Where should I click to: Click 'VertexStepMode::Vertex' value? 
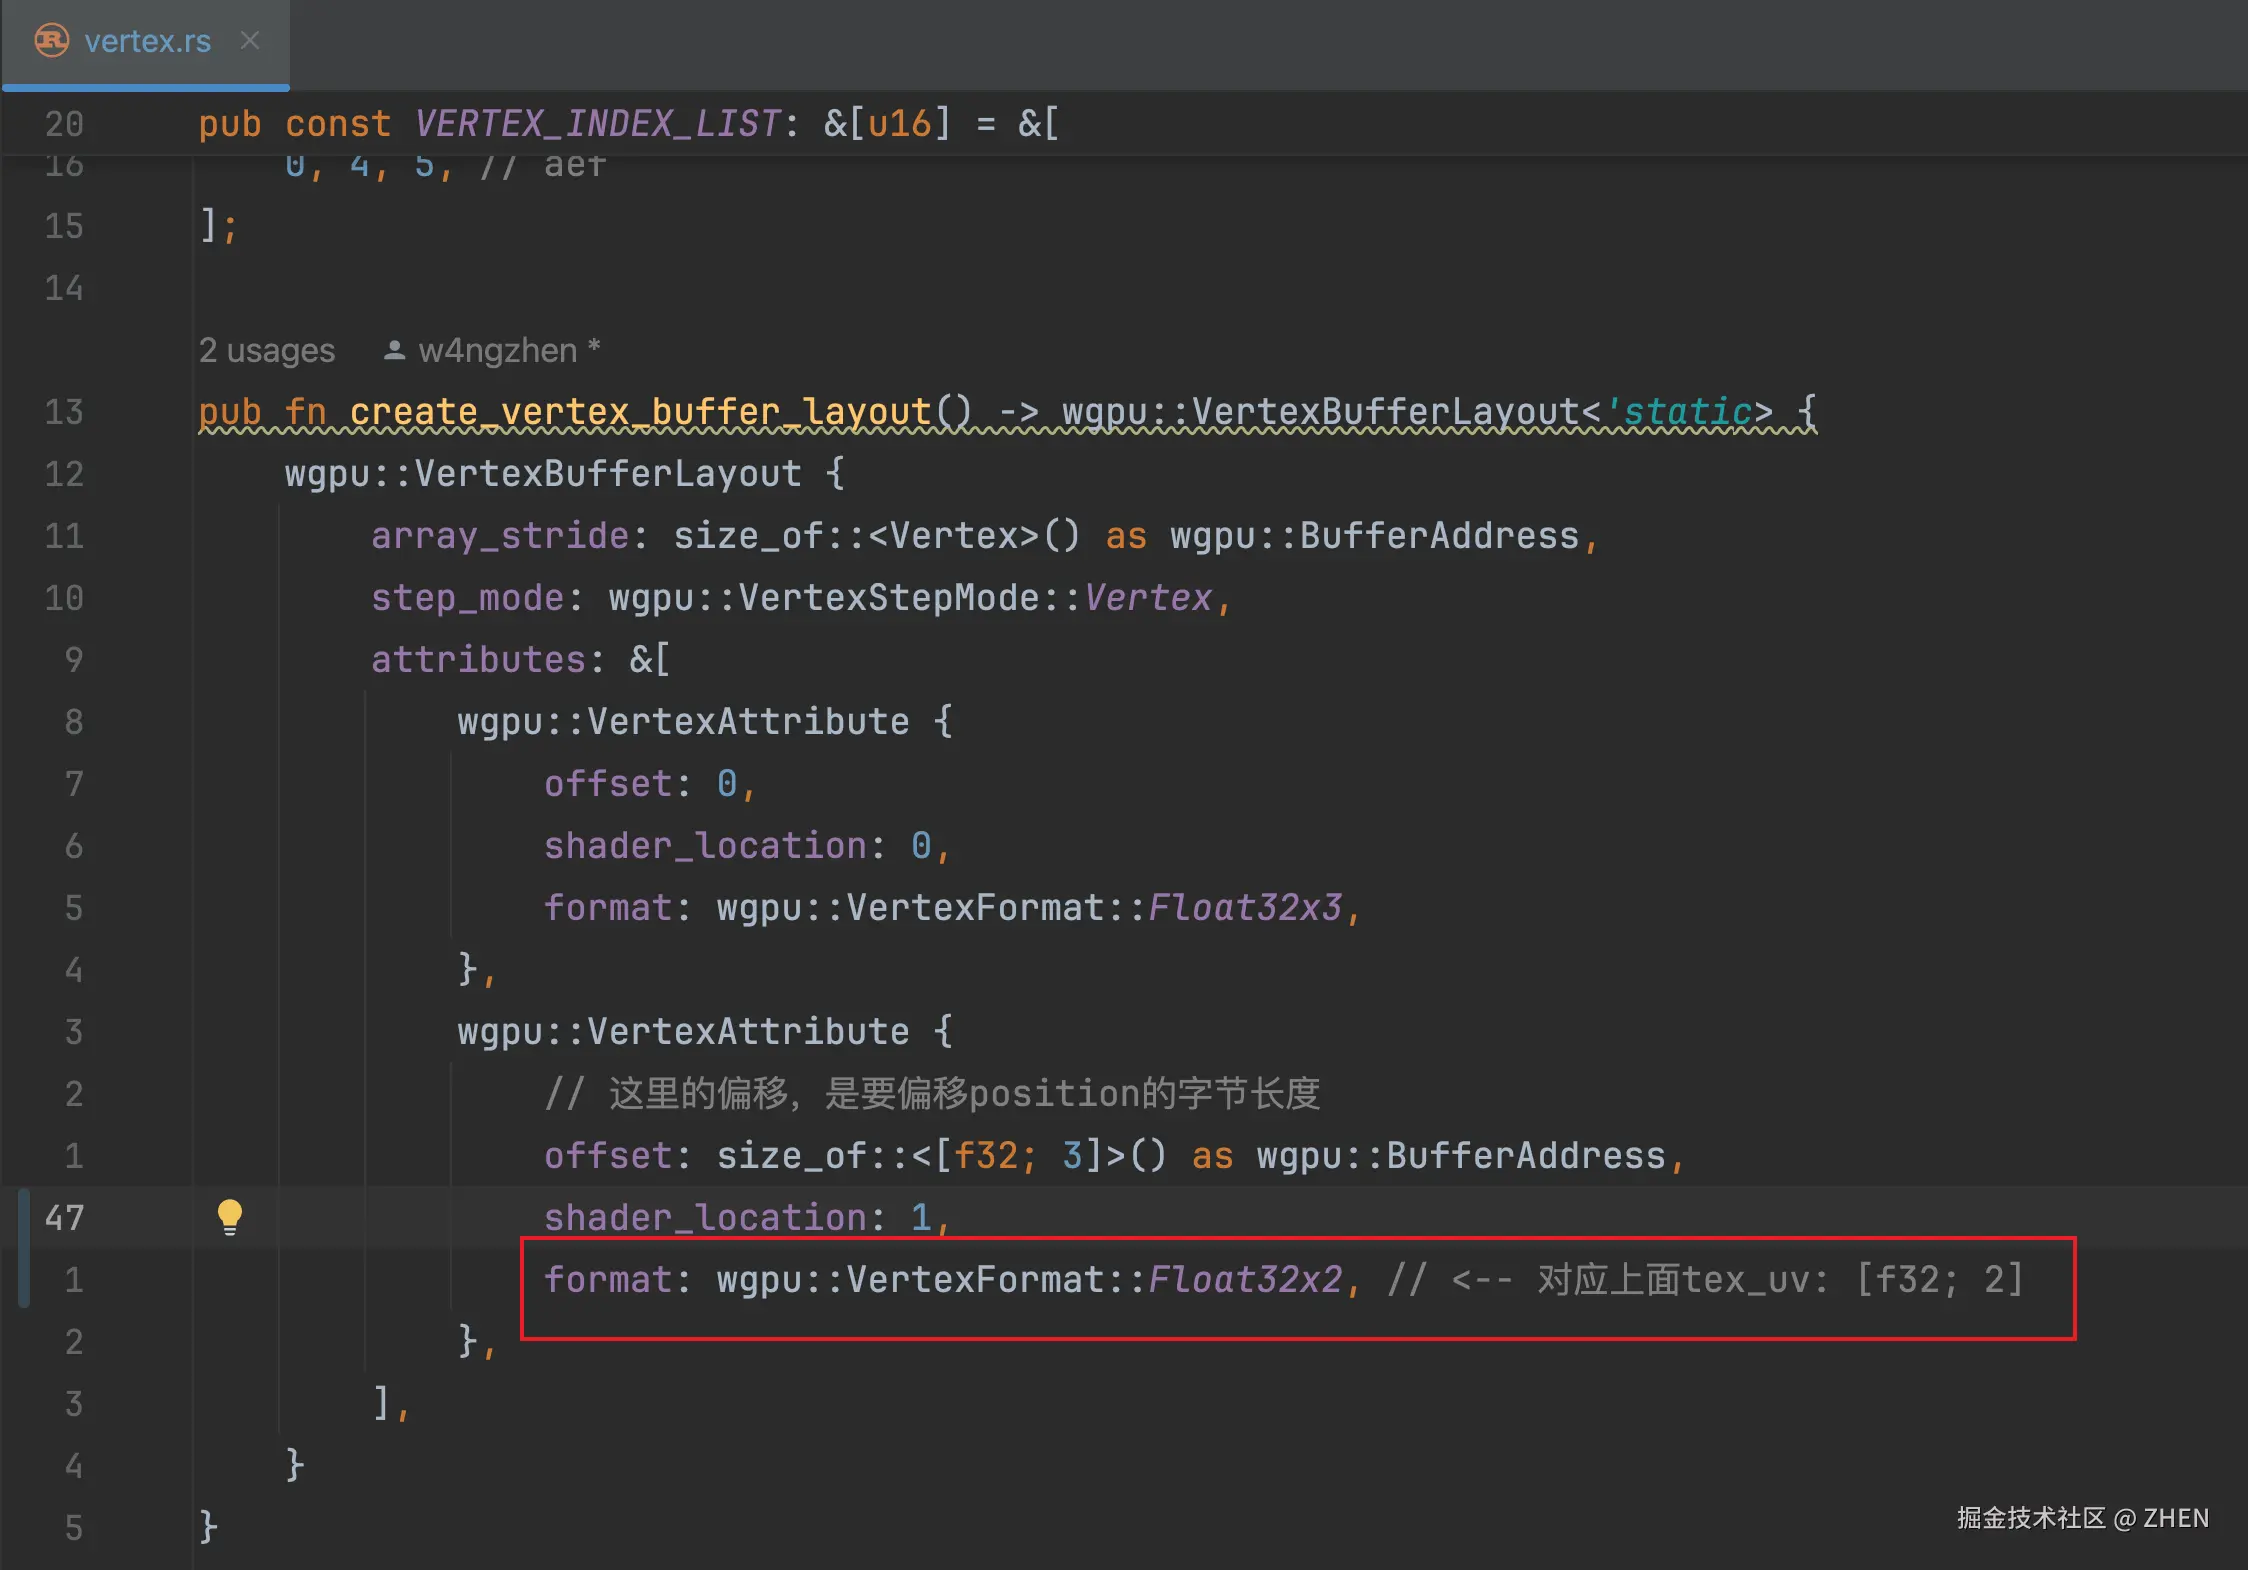tap(975, 598)
